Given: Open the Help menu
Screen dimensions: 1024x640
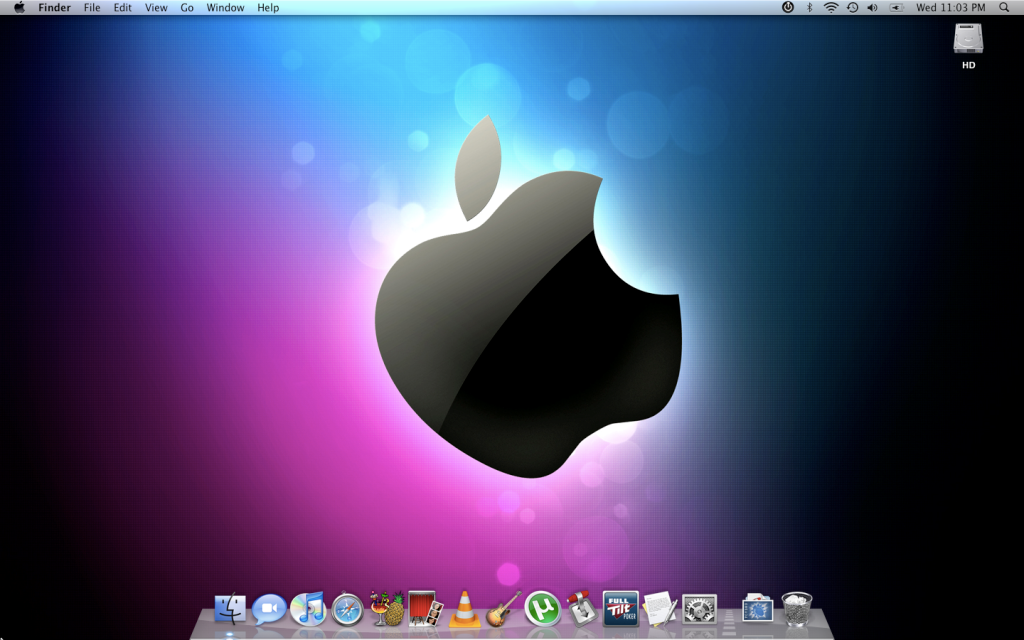Looking at the screenshot, I should point(268,8).
